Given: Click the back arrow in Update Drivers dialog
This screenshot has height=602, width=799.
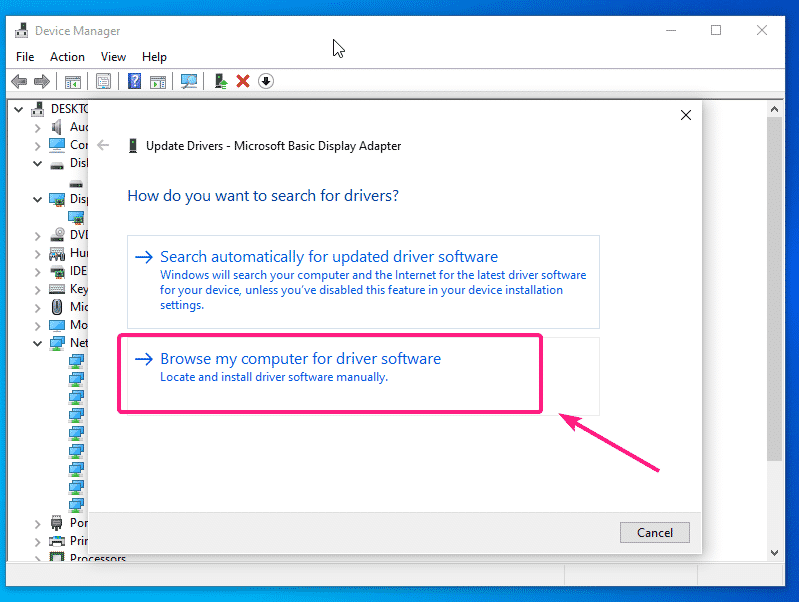Looking at the screenshot, I should click(x=103, y=145).
